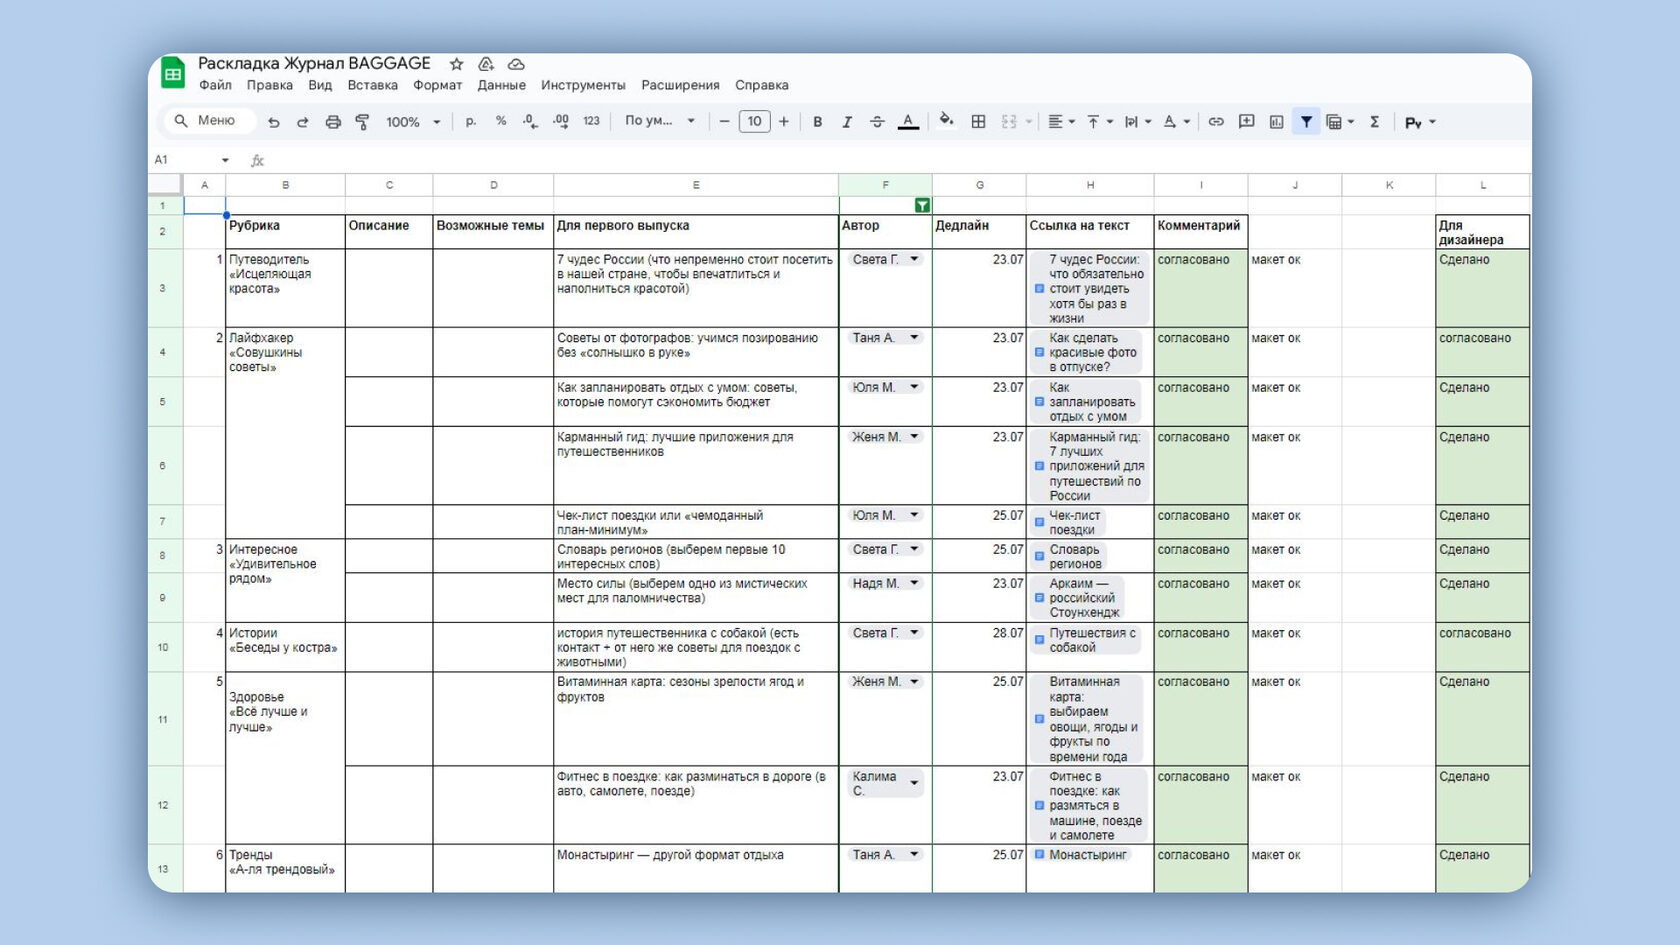The image size is (1680, 945).
Task: Open 'Как сделать красивые фото в отпуске?' link
Action: pos(1086,352)
